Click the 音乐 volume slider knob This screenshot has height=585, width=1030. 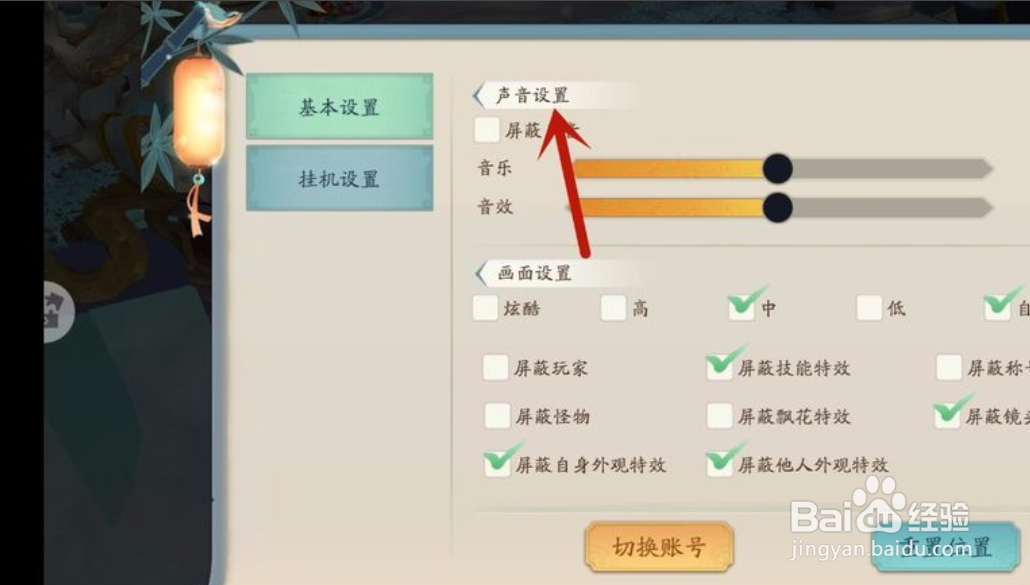(778, 169)
